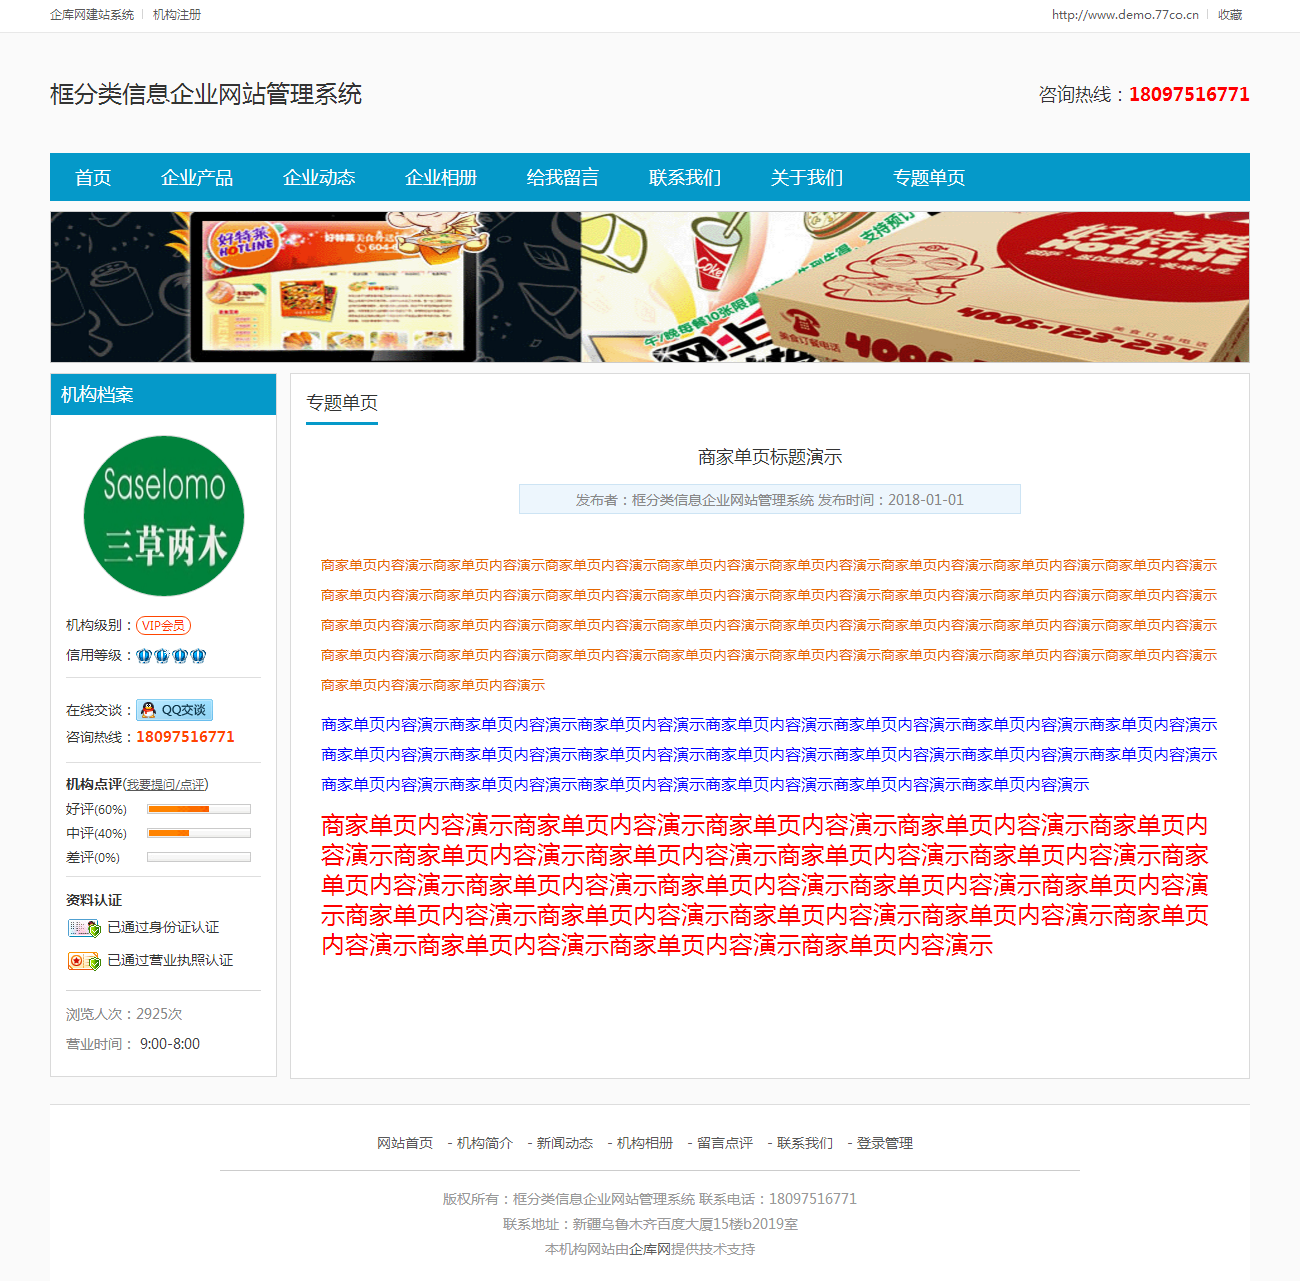
Task: Click the 收藏 link in top bar
Action: coord(1230,15)
